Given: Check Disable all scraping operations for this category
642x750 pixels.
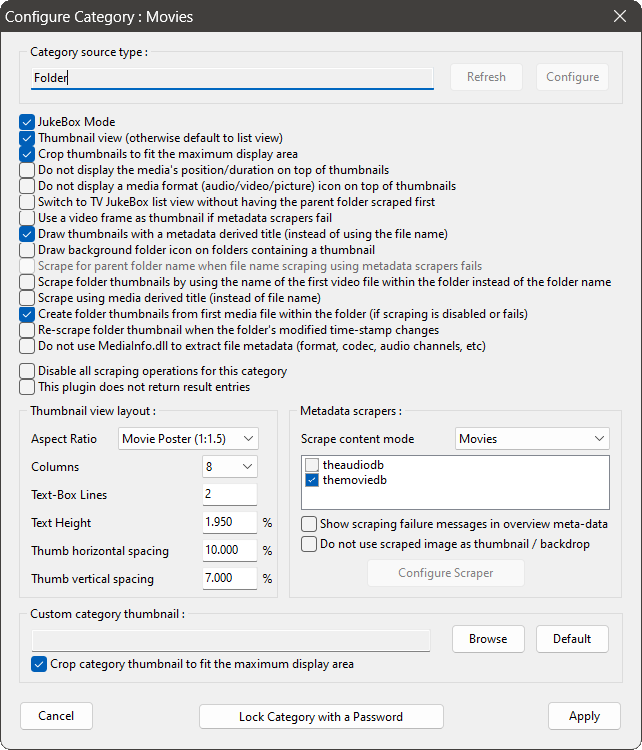Looking at the screenshot, I should (x=27, y=371).
